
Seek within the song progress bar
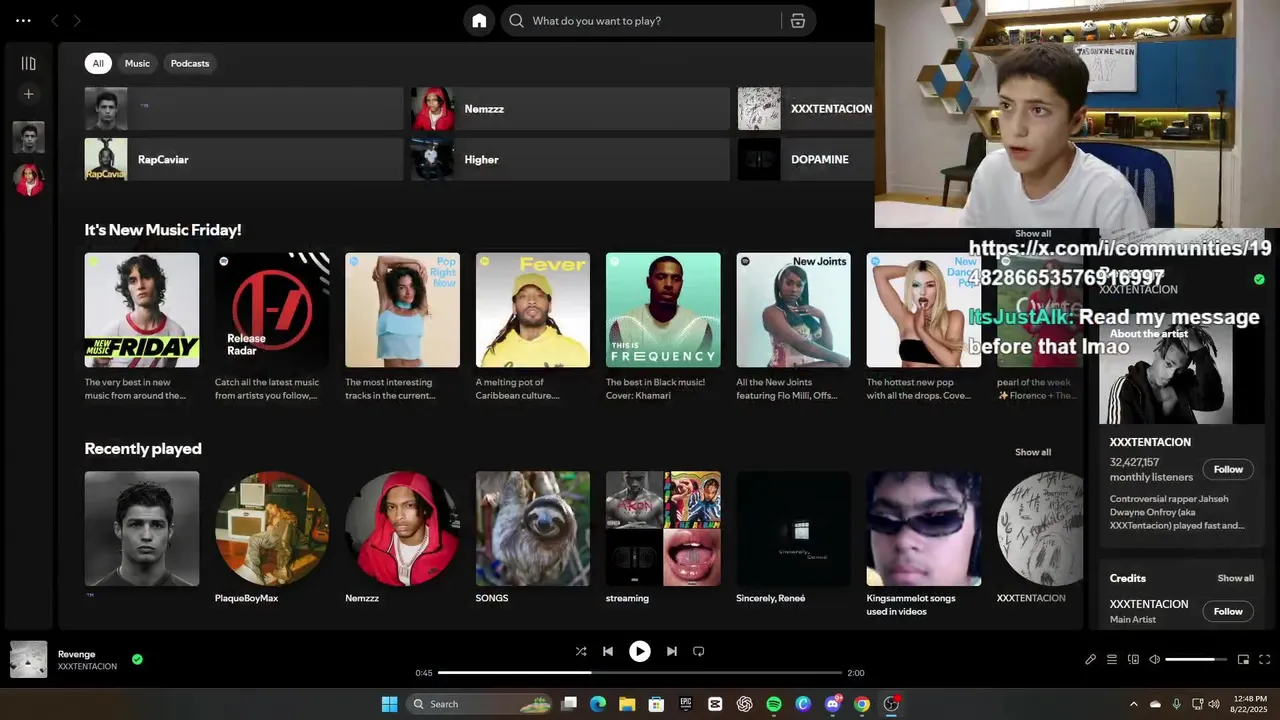[x=640, y=673]
